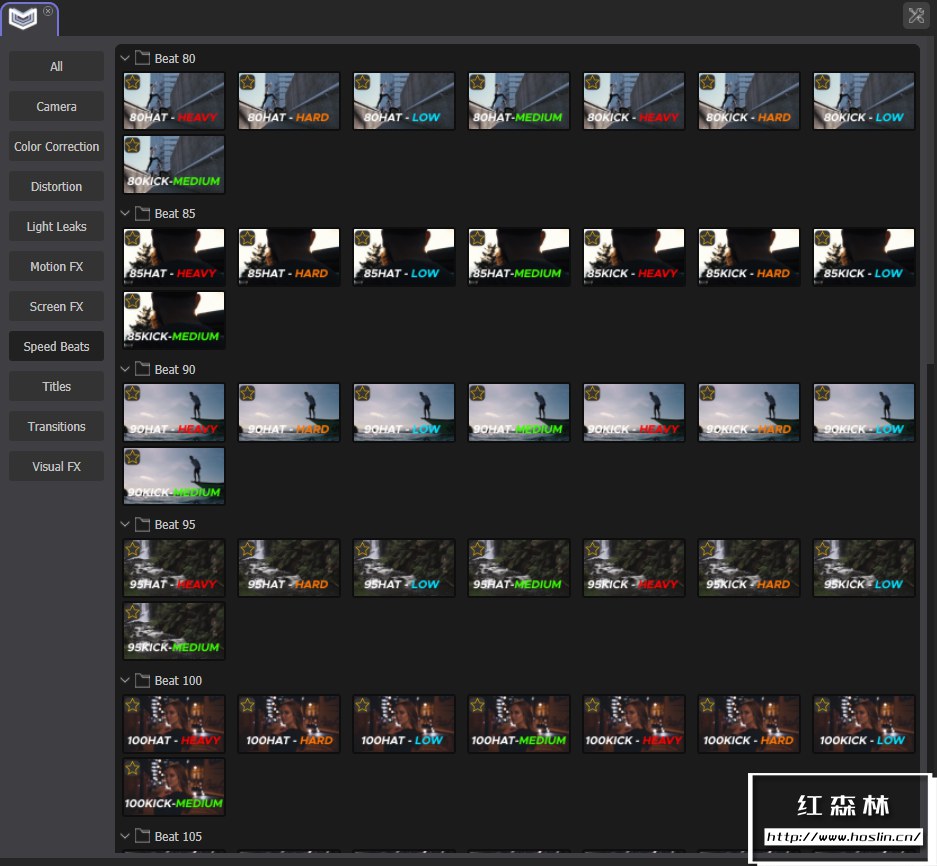Collapse the Beat 100 folder chevron
Image resolution: width=937 pixels, height=866 pixels.
coord(125,680)
